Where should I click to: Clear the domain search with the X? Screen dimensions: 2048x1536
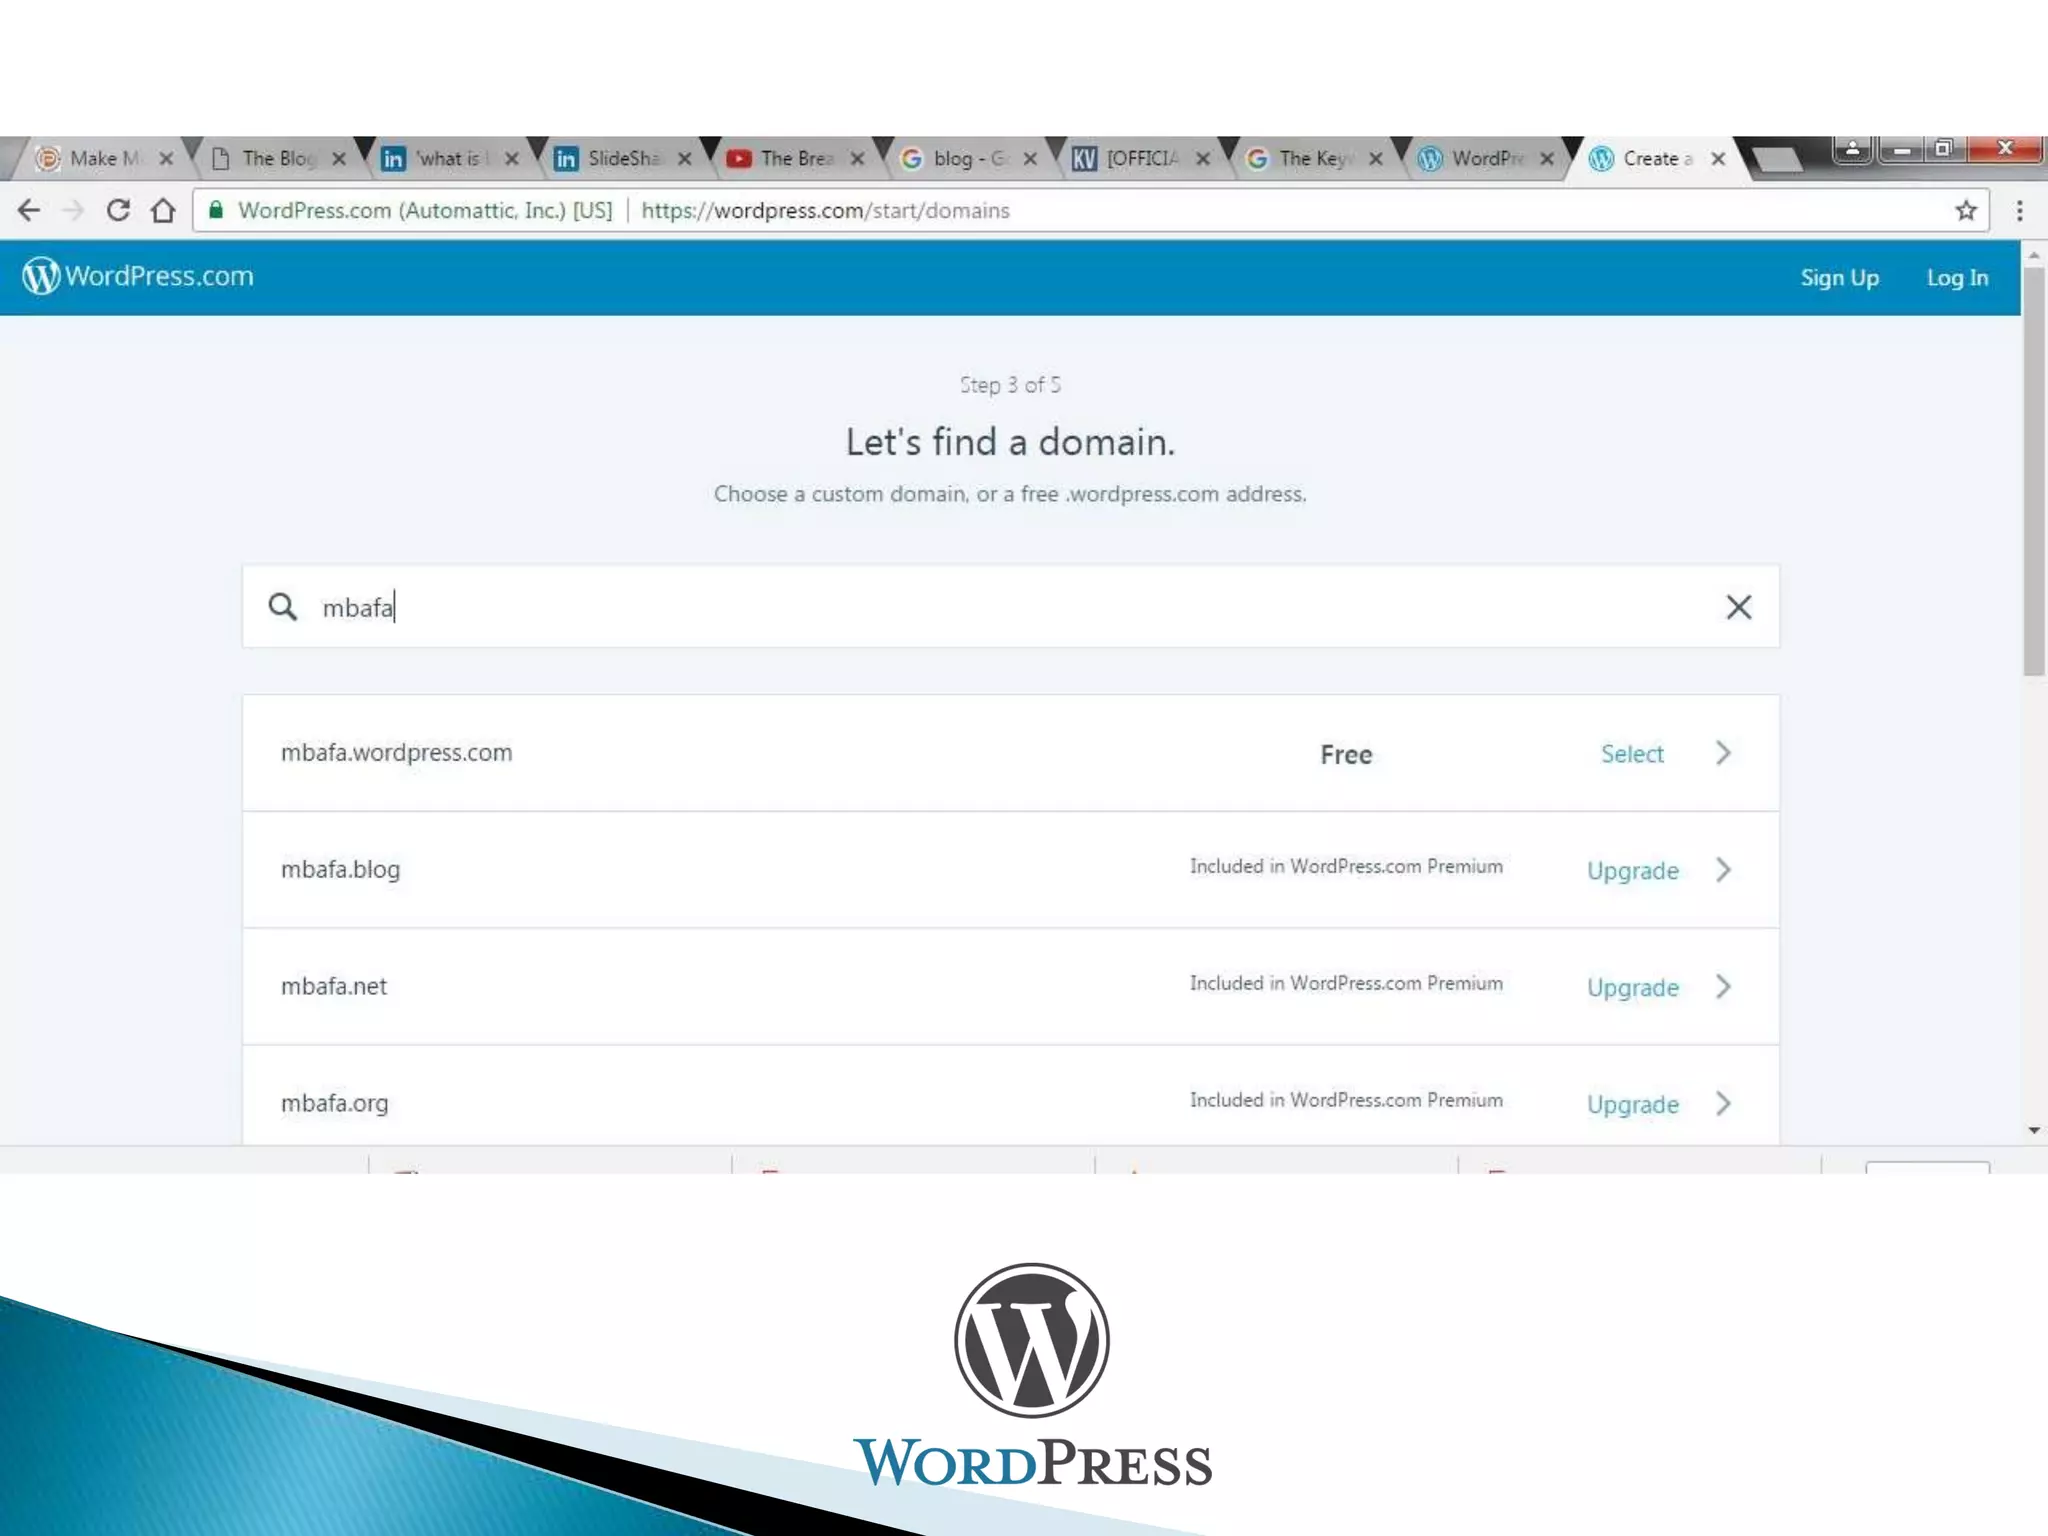pos(1738,607)
